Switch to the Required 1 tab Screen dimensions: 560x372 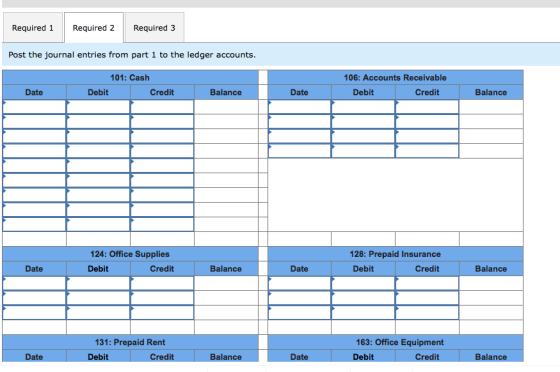click(33, 28)
